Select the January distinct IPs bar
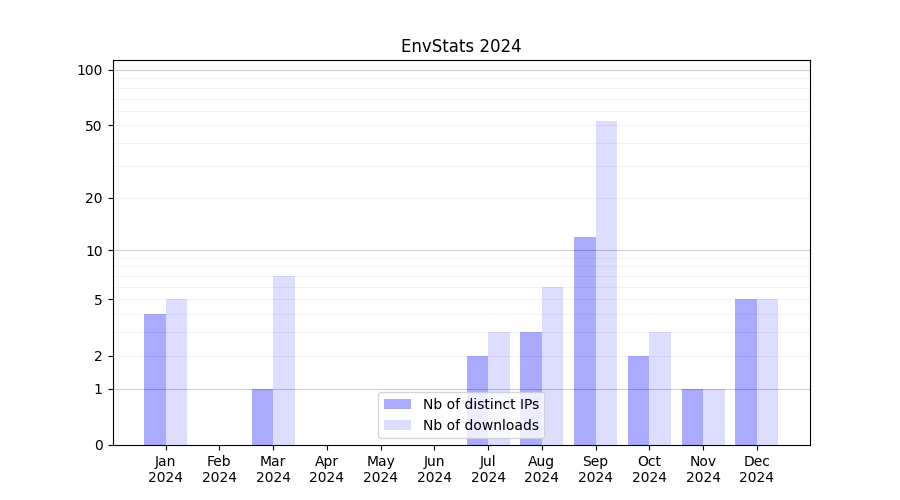The image size is (900, 500). pyautogui.click(x=155, y=379)
